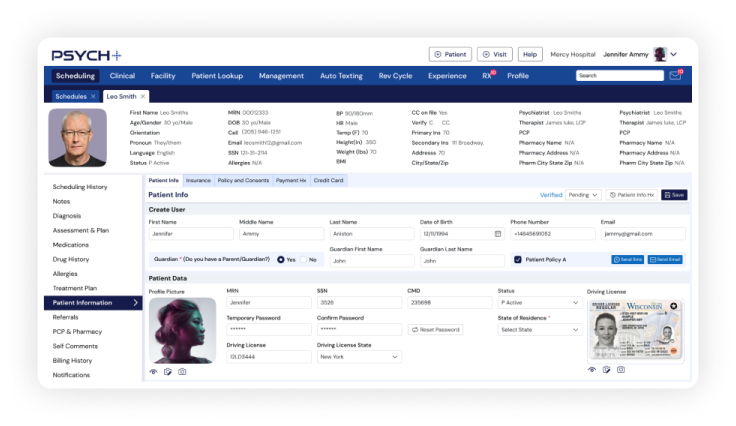Switch to the Insurance tab
The width and height of the screenshot is (736, 426).
198,180
